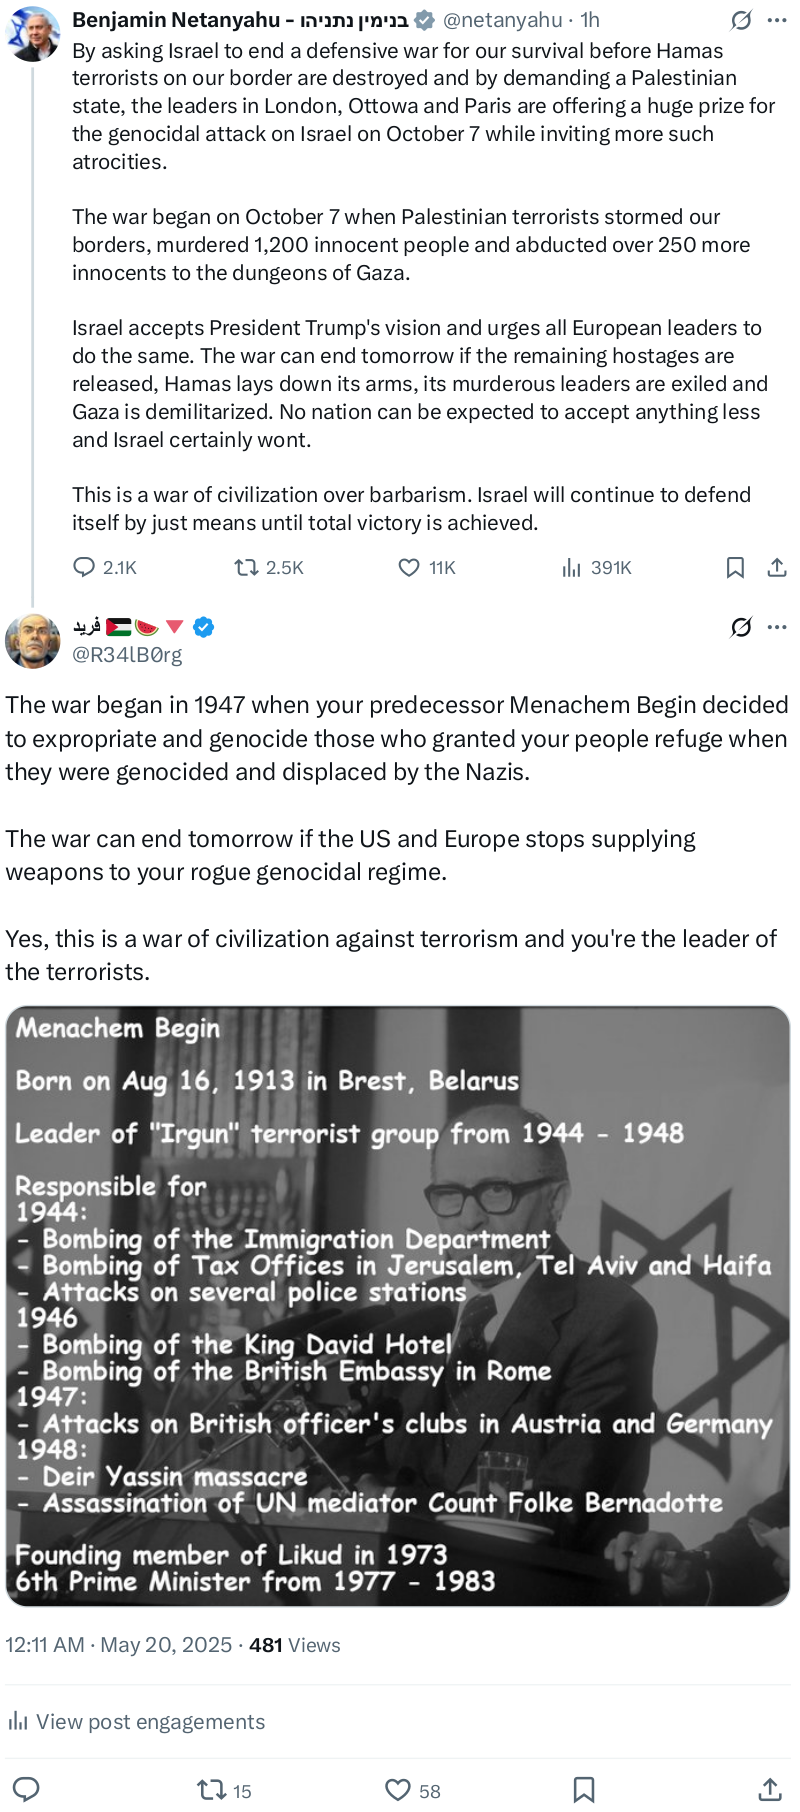The height and width of the screenshot is (1812, 800).
Task: Click Grok icon on the reply post
Action: click(741, 627)
